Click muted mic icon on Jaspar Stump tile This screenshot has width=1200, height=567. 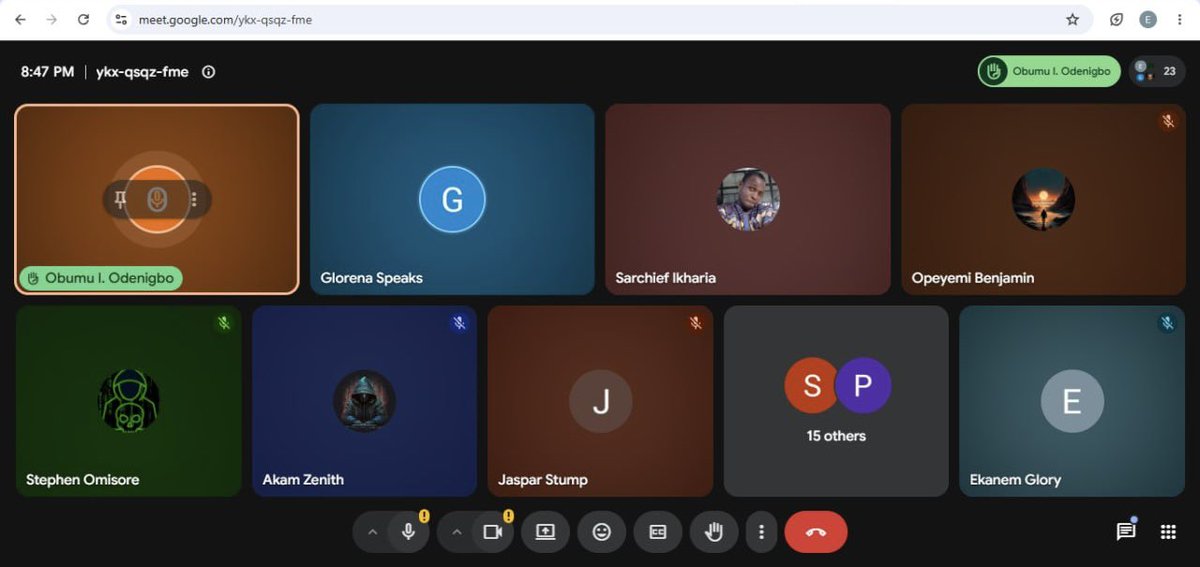click(x=696, y=323)
